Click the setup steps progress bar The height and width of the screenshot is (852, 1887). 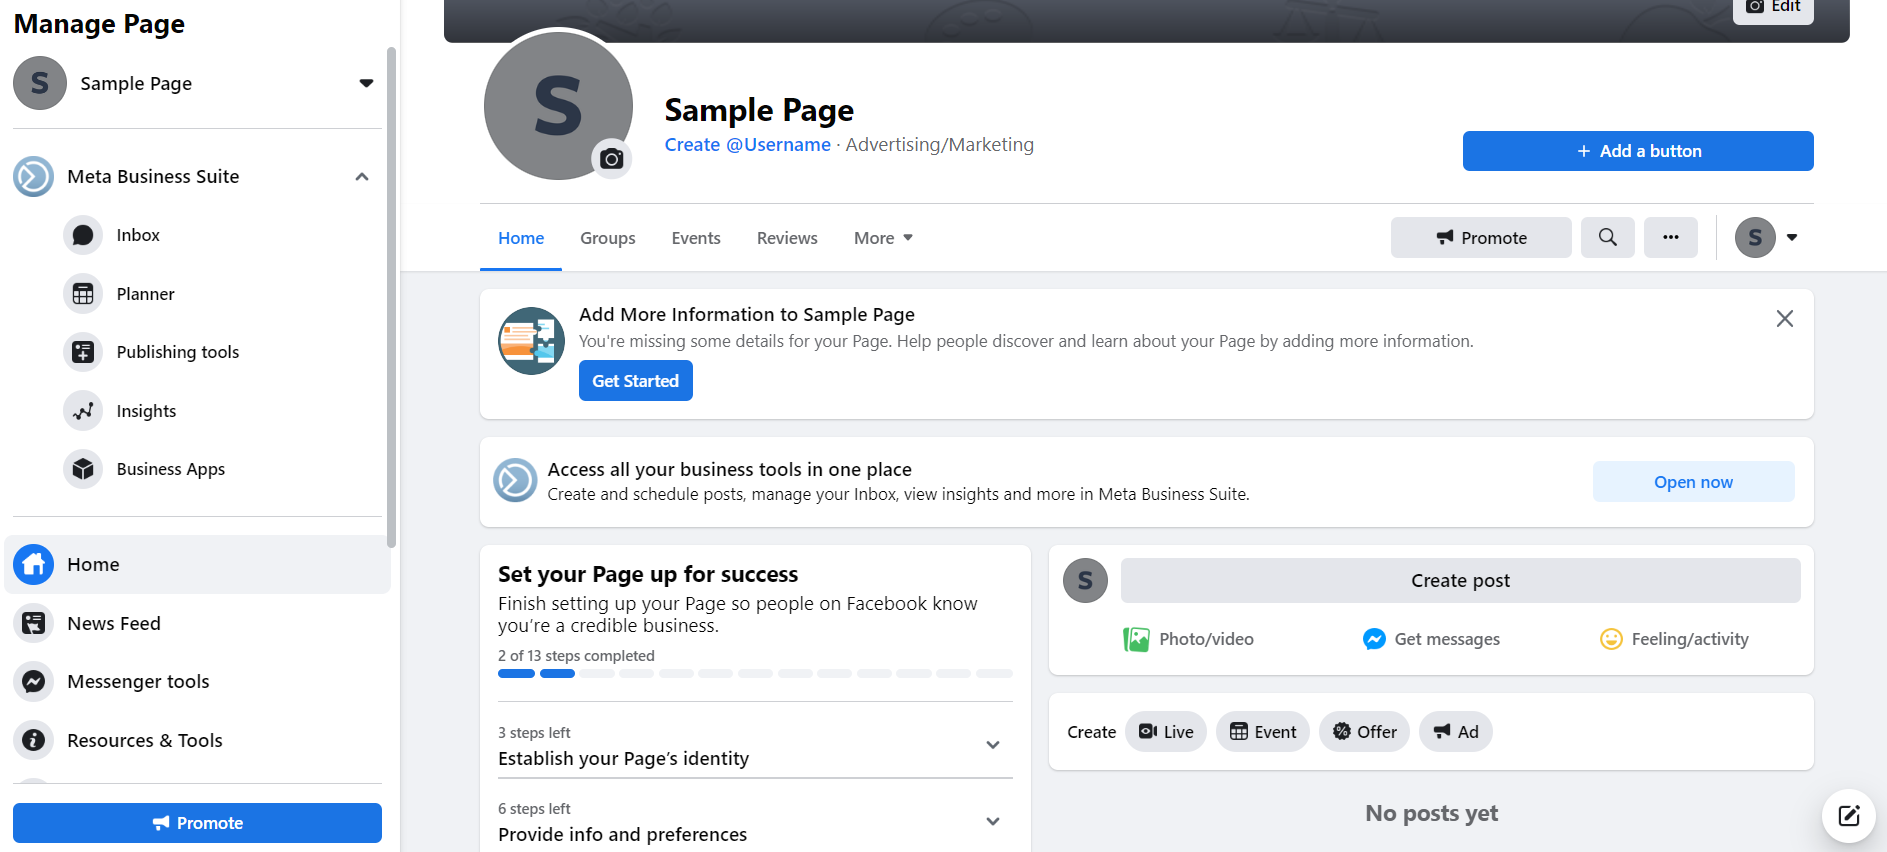(755, 674)
